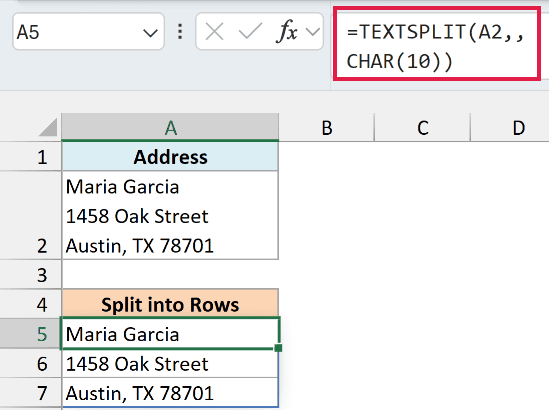This screenshot has height=410, width=549.
Task: Confirm formula entry with checkmark icon
Action: pos(250,32)
